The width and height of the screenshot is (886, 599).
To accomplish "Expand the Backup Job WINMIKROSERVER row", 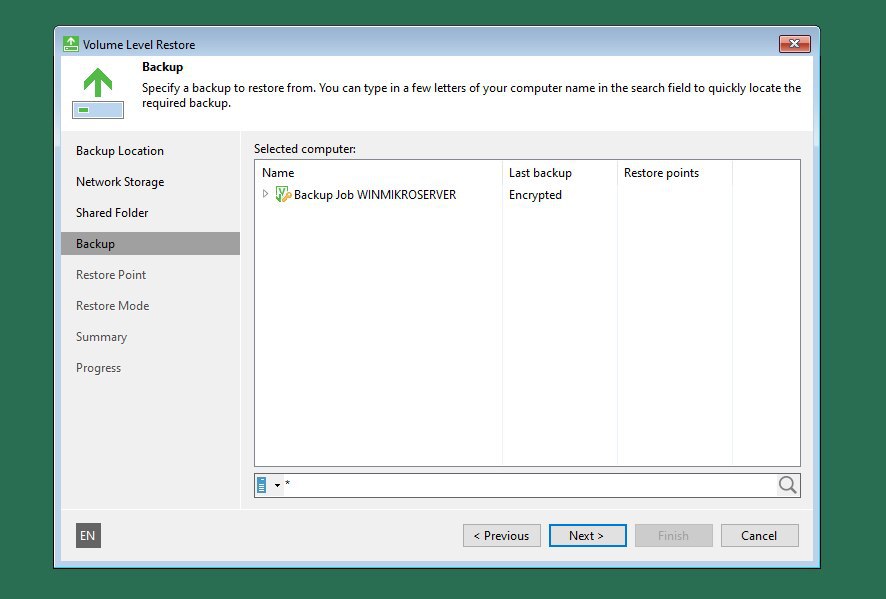I will (265, 194).
